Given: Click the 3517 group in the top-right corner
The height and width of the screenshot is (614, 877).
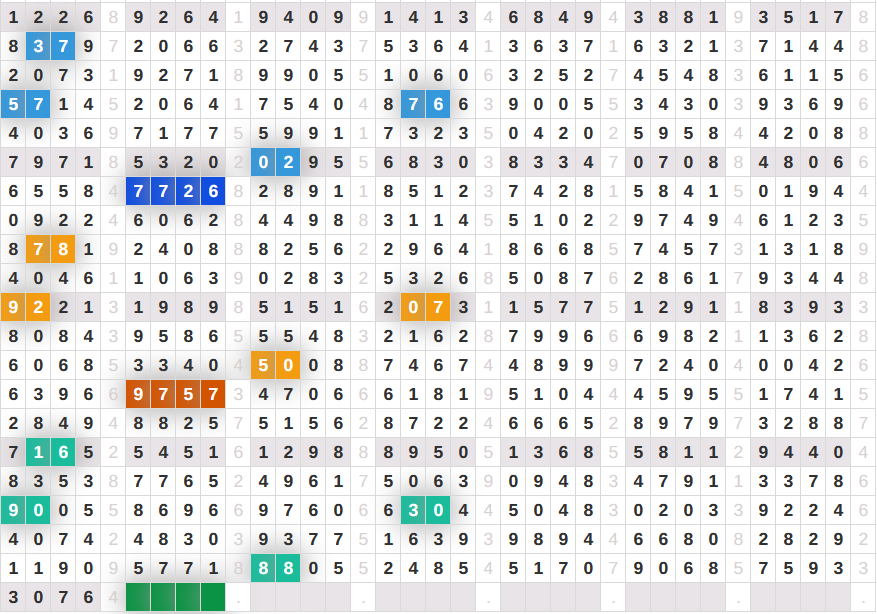Looking at the screenshot, I should (x=800, y=17).
